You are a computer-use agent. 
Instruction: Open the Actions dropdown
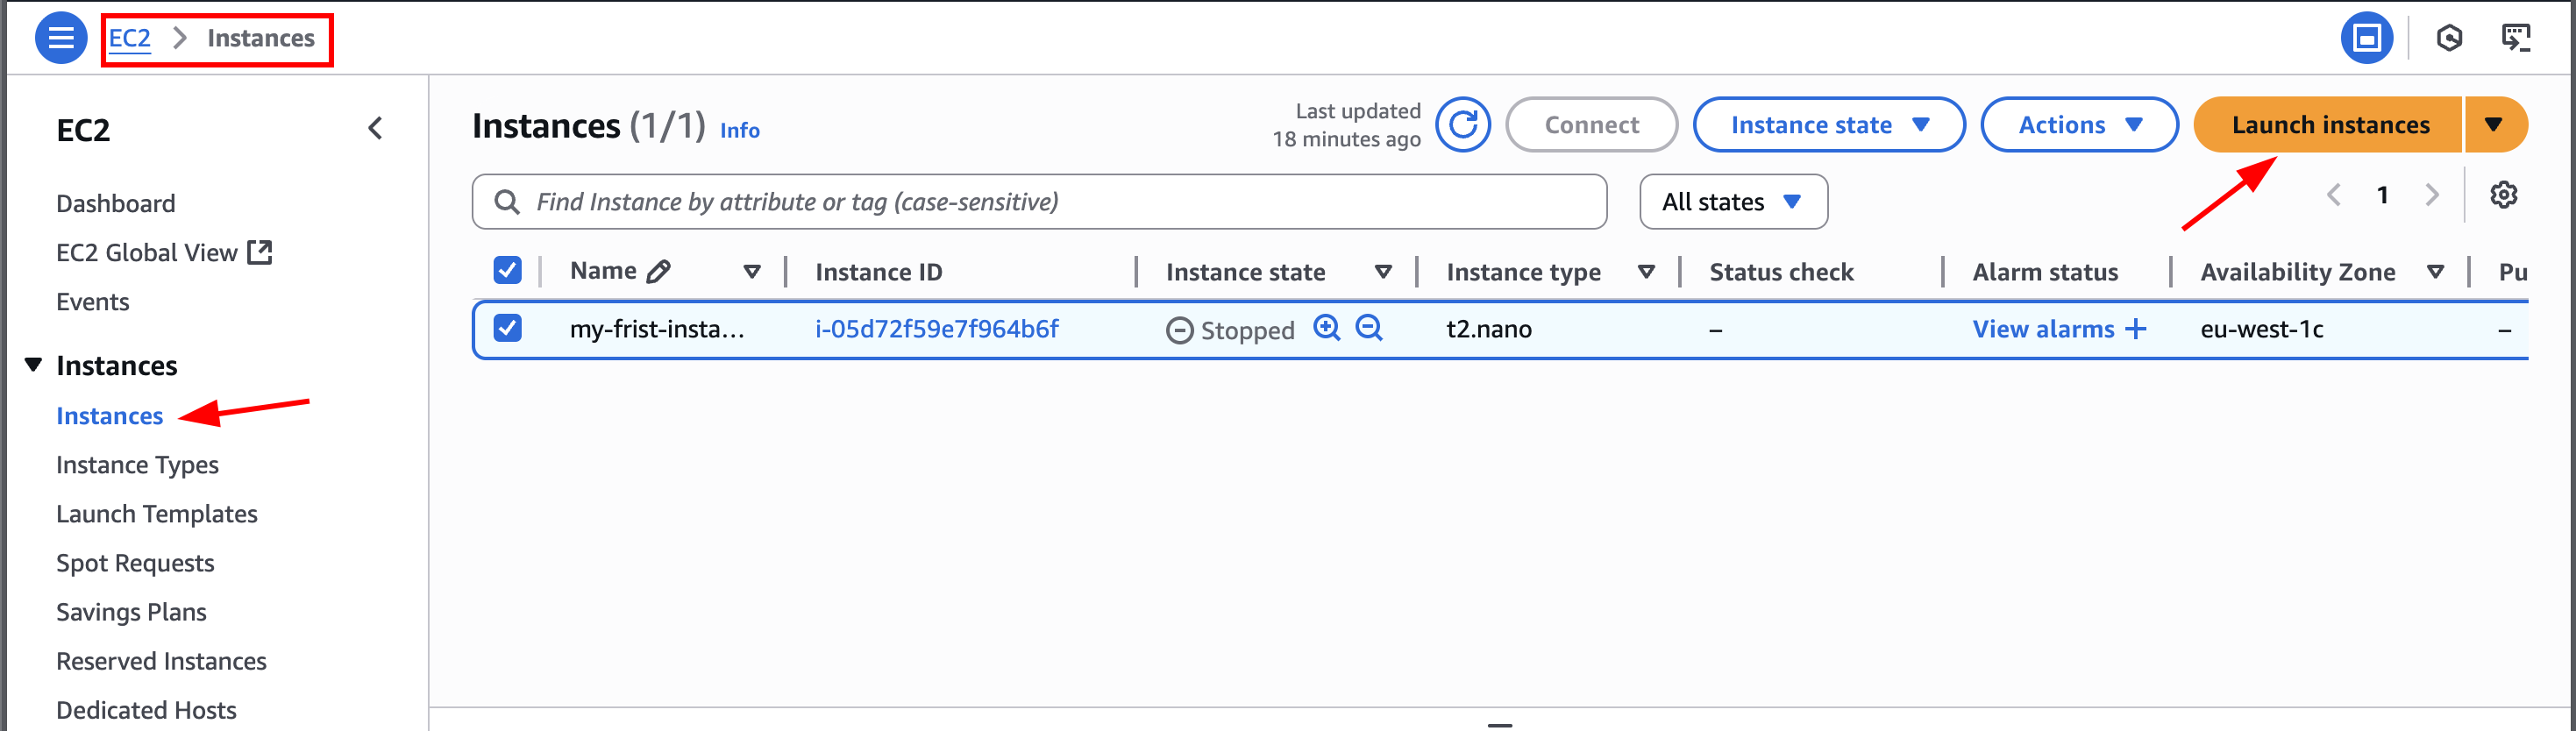tap(2078, 125)
